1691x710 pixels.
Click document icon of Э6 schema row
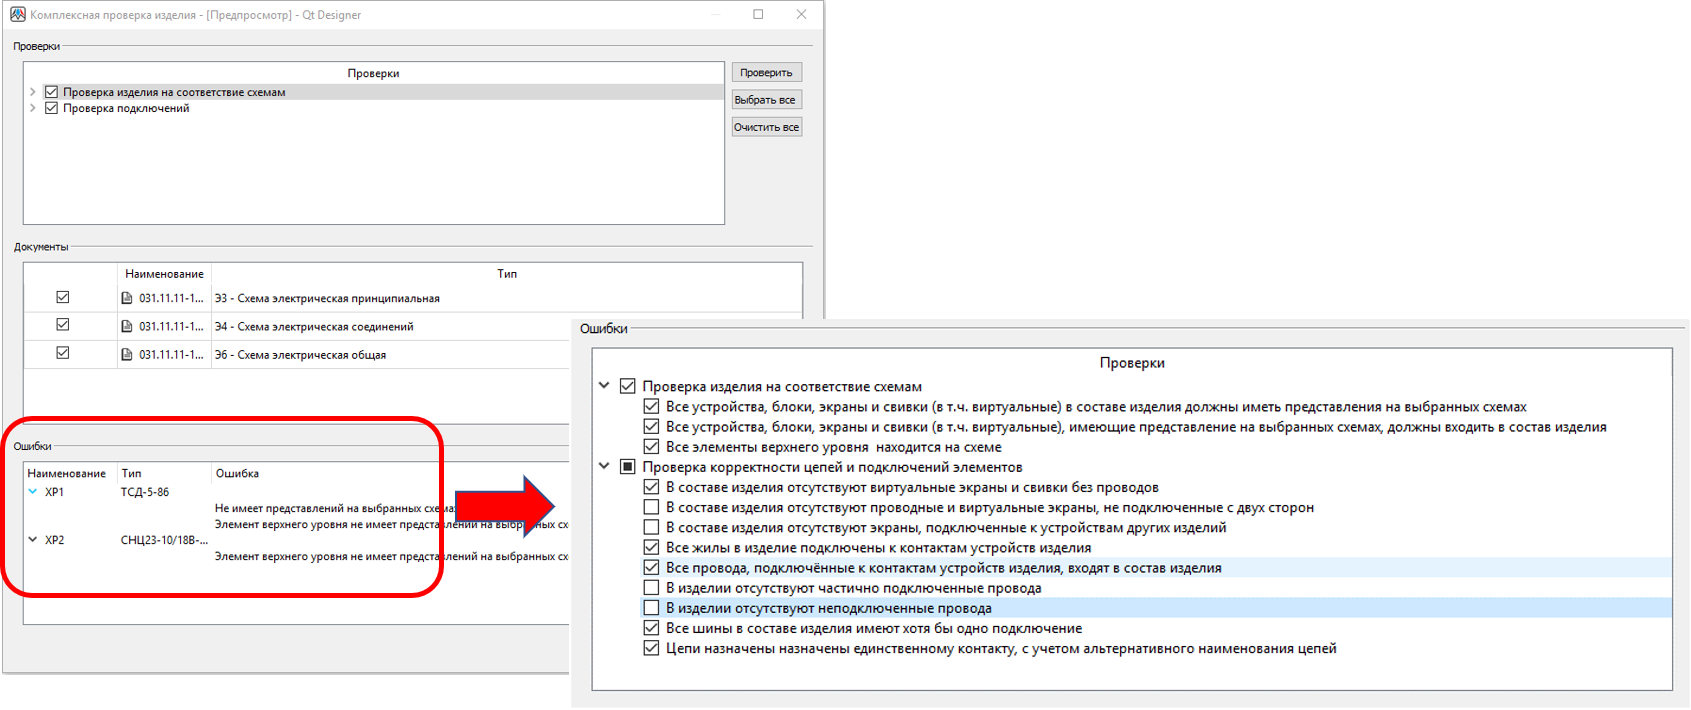coord(127,354)
